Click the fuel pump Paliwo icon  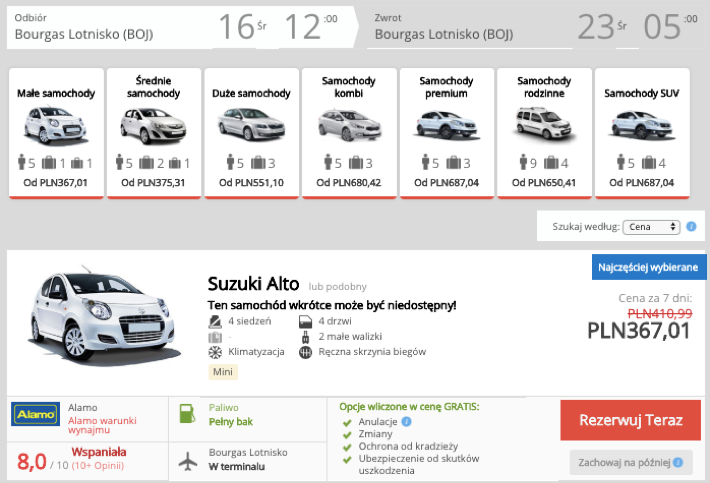187,414
